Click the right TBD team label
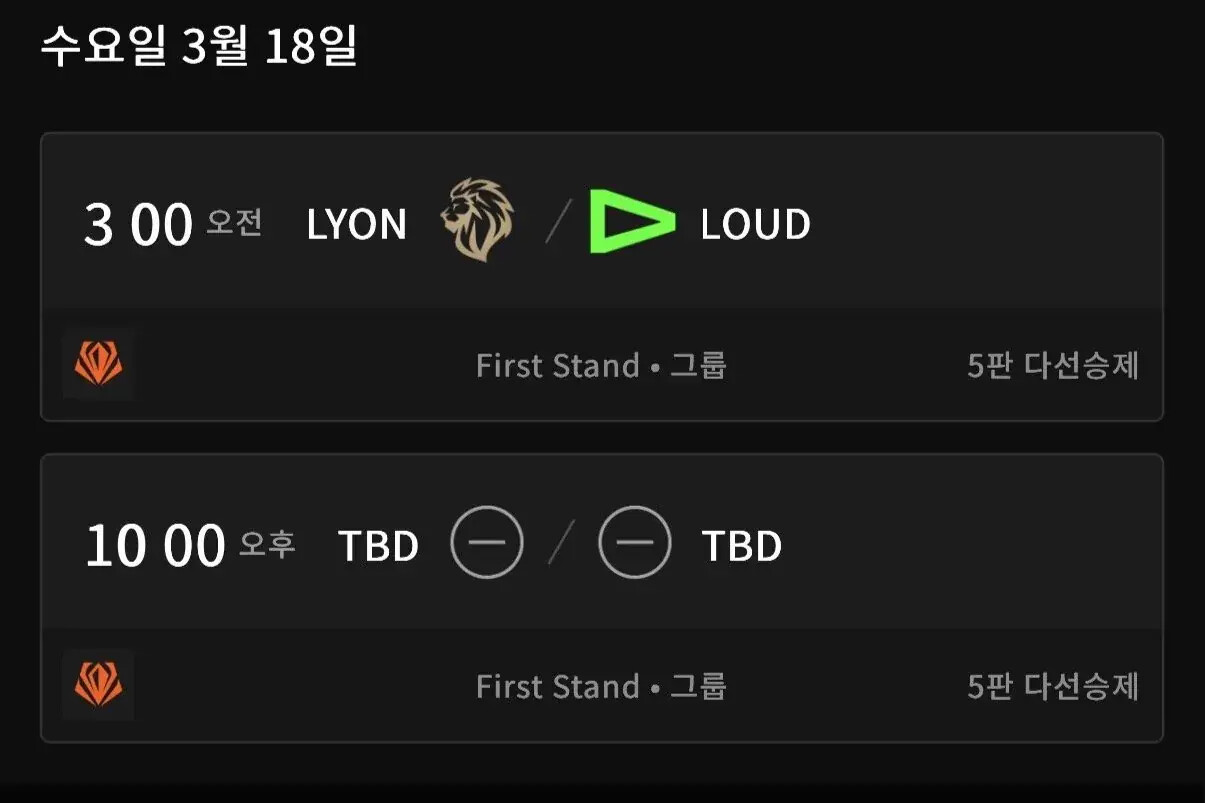Viewport: 1205px width, 803px height. point(741,546)
